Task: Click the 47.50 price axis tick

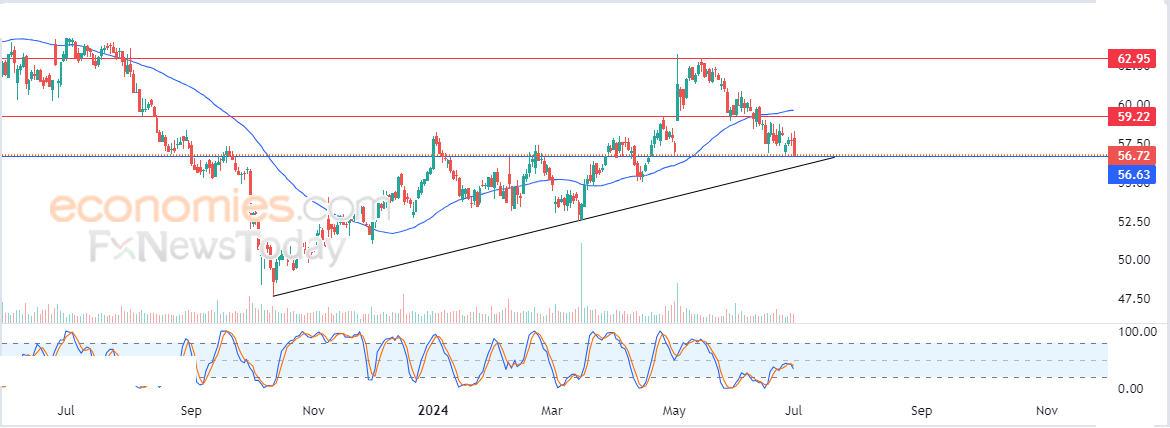Action: [1132, 299]
